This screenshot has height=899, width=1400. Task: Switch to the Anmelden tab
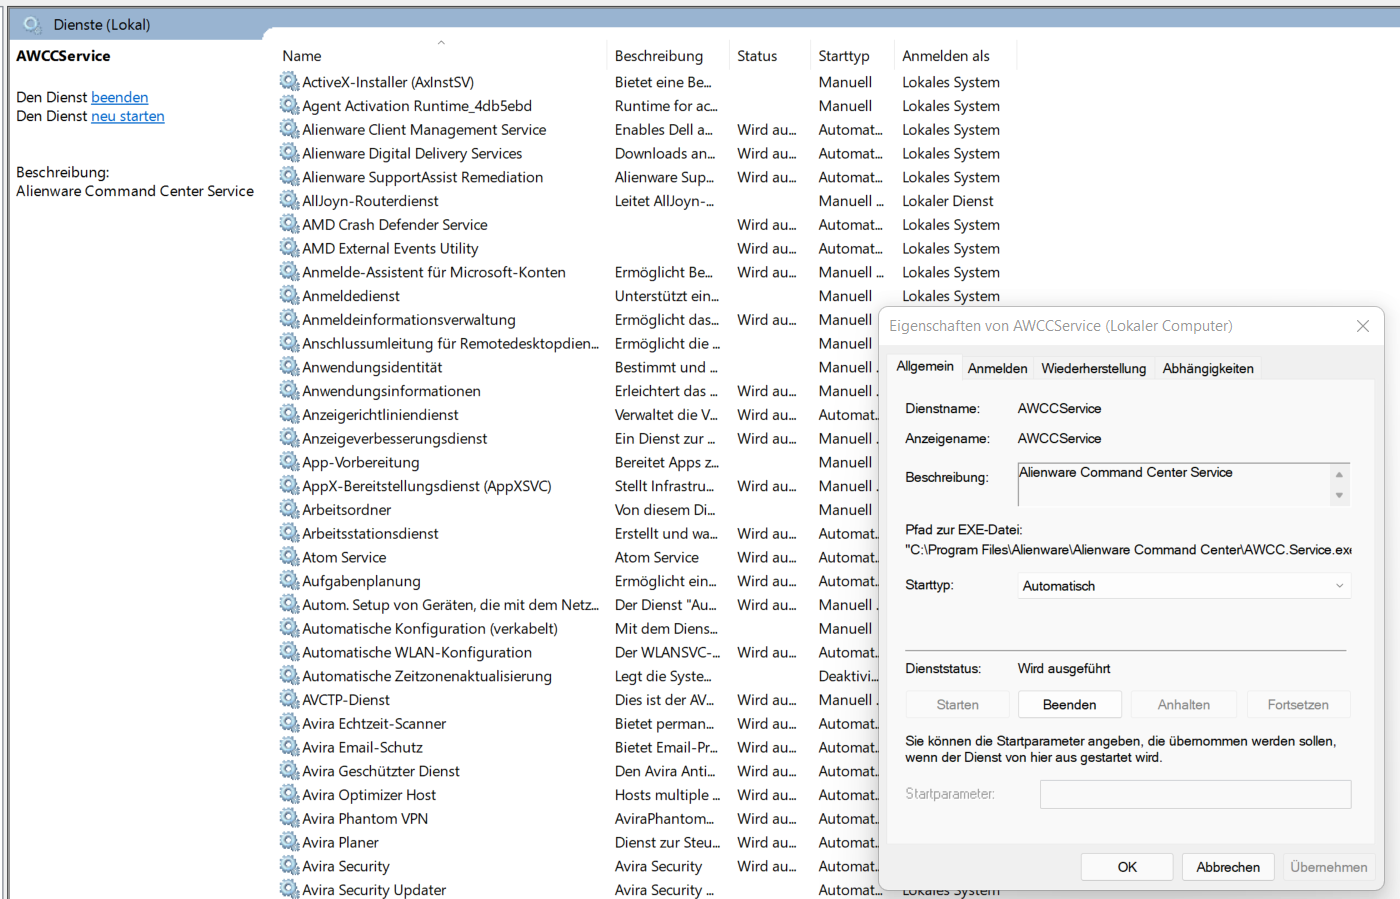click(997, 368)
